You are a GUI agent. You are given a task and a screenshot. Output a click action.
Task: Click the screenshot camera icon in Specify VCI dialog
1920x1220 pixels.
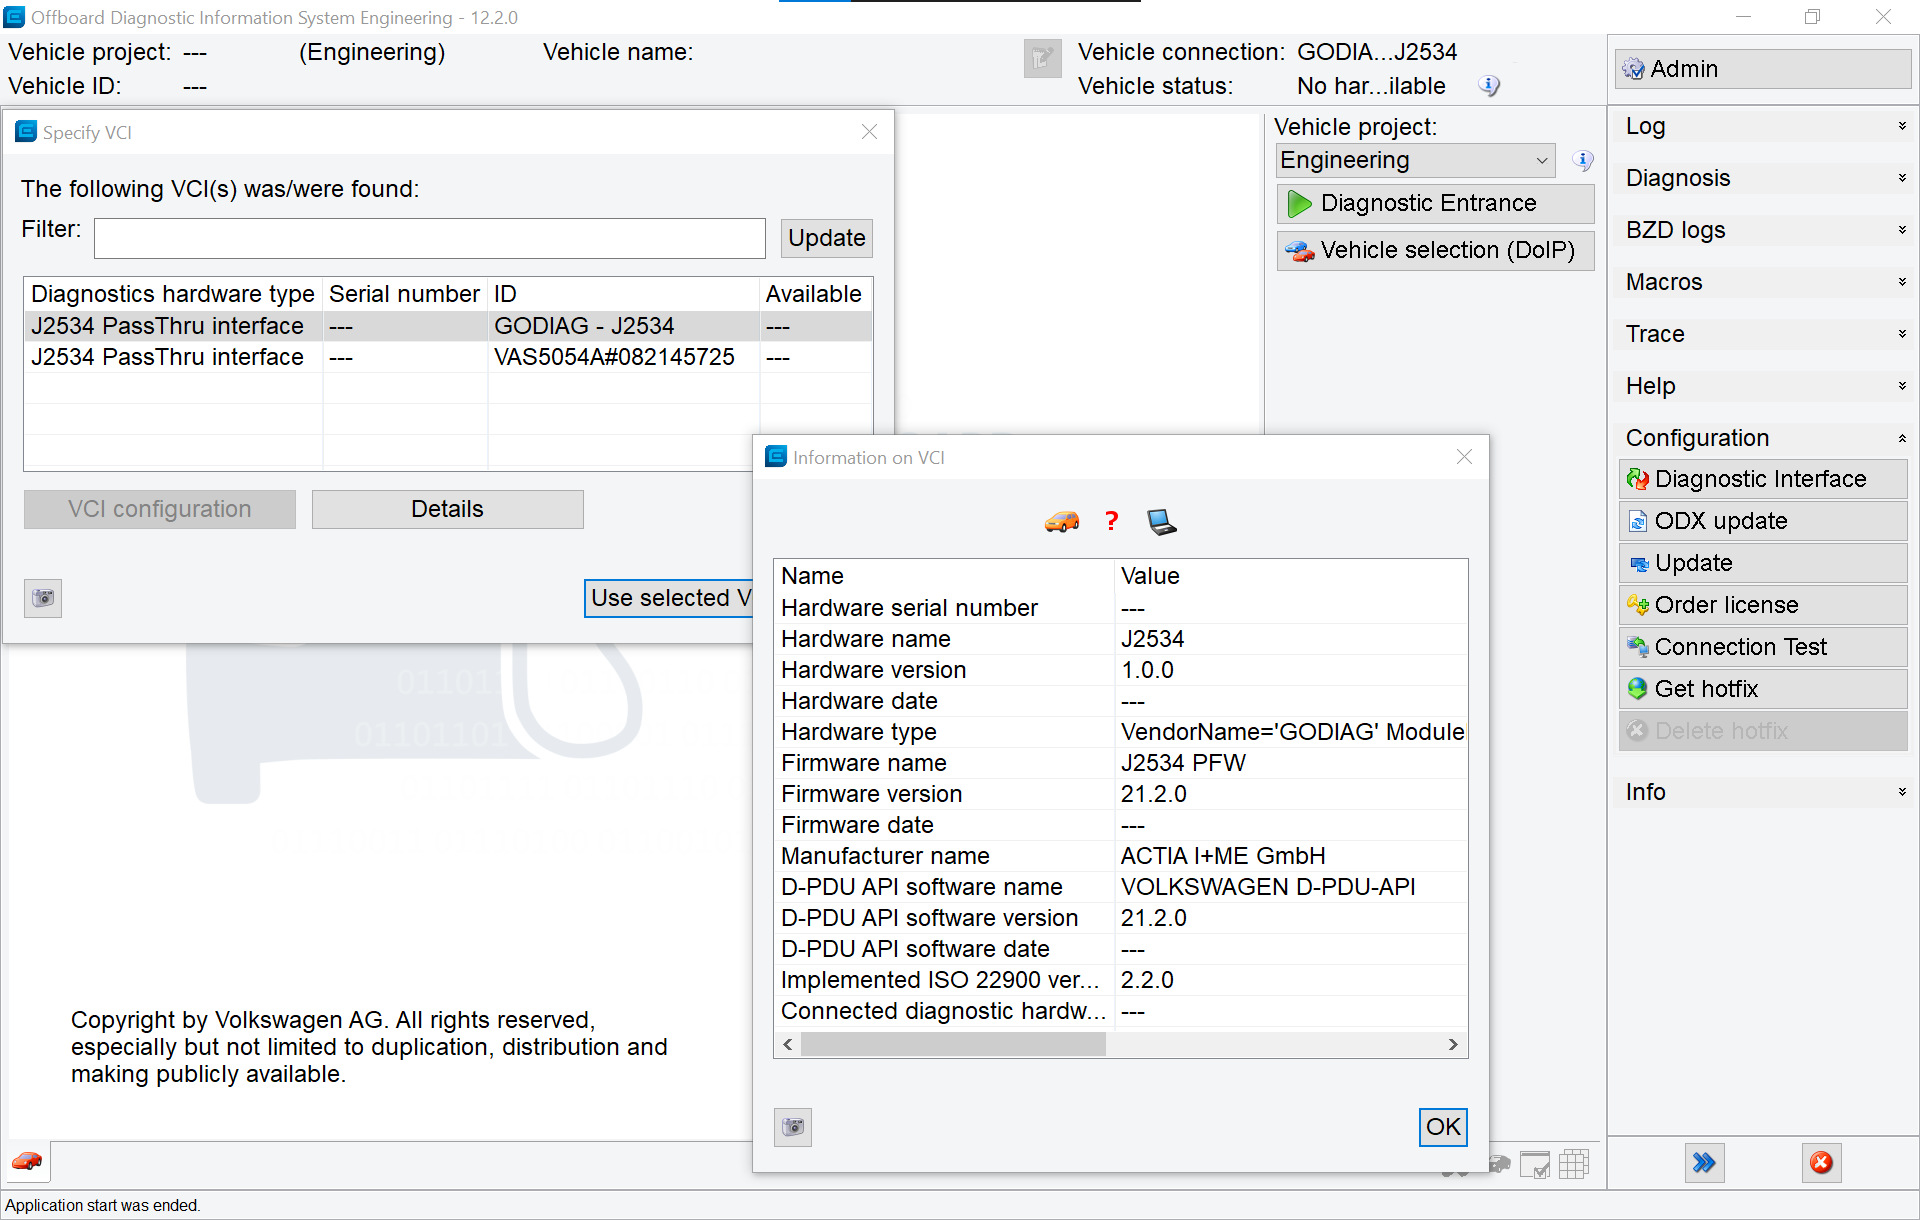(43, 598)
